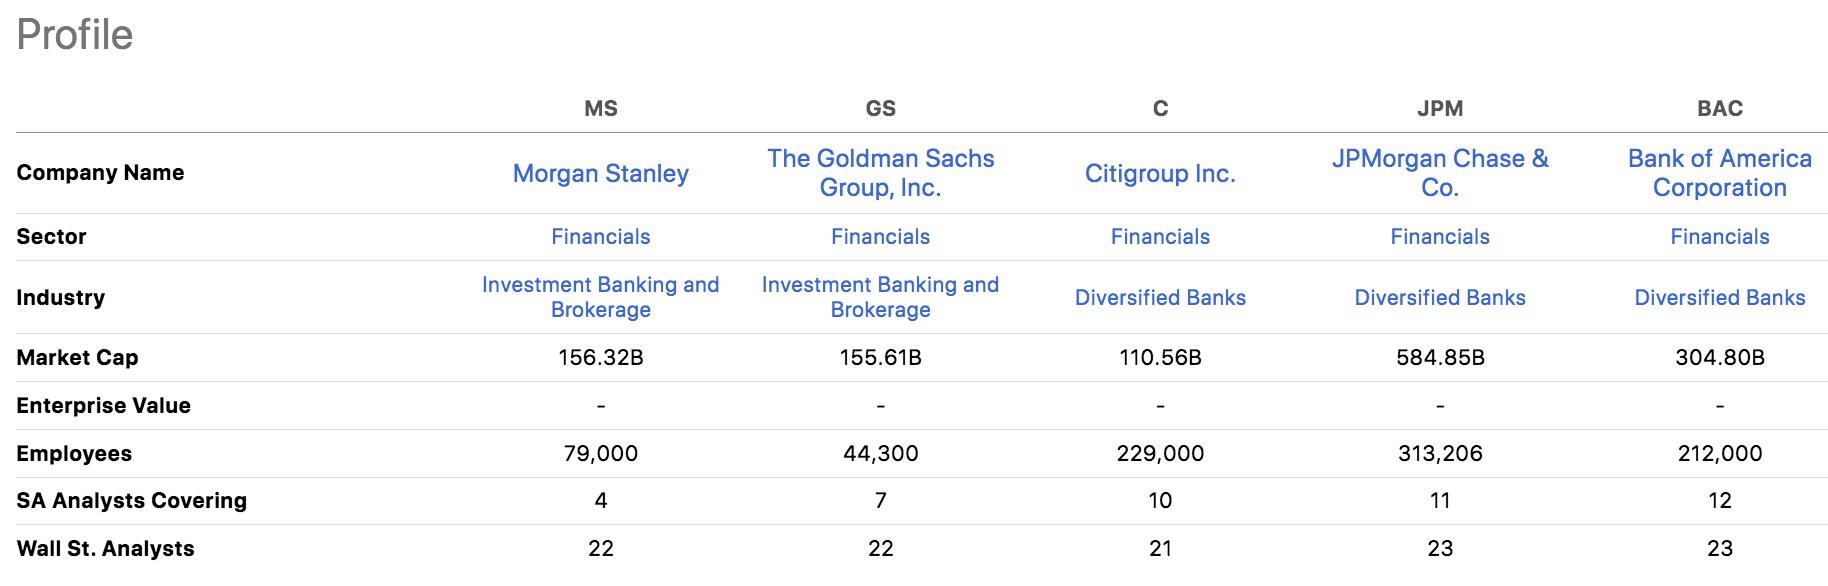Open Diversified Banks link for Citigroup
Viewport: 1828px width, 586px height.
[1160, 298]
